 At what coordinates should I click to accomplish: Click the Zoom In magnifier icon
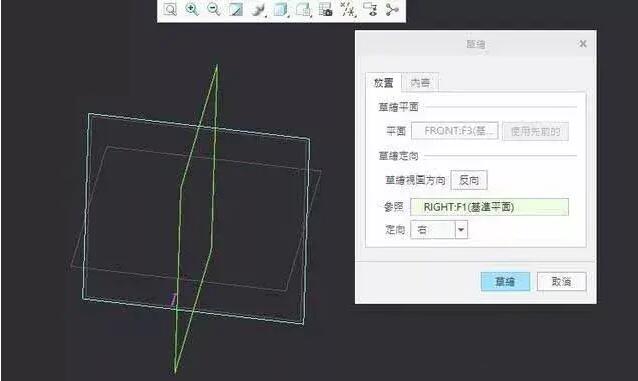pyautogui.click(x=192, y=9)
